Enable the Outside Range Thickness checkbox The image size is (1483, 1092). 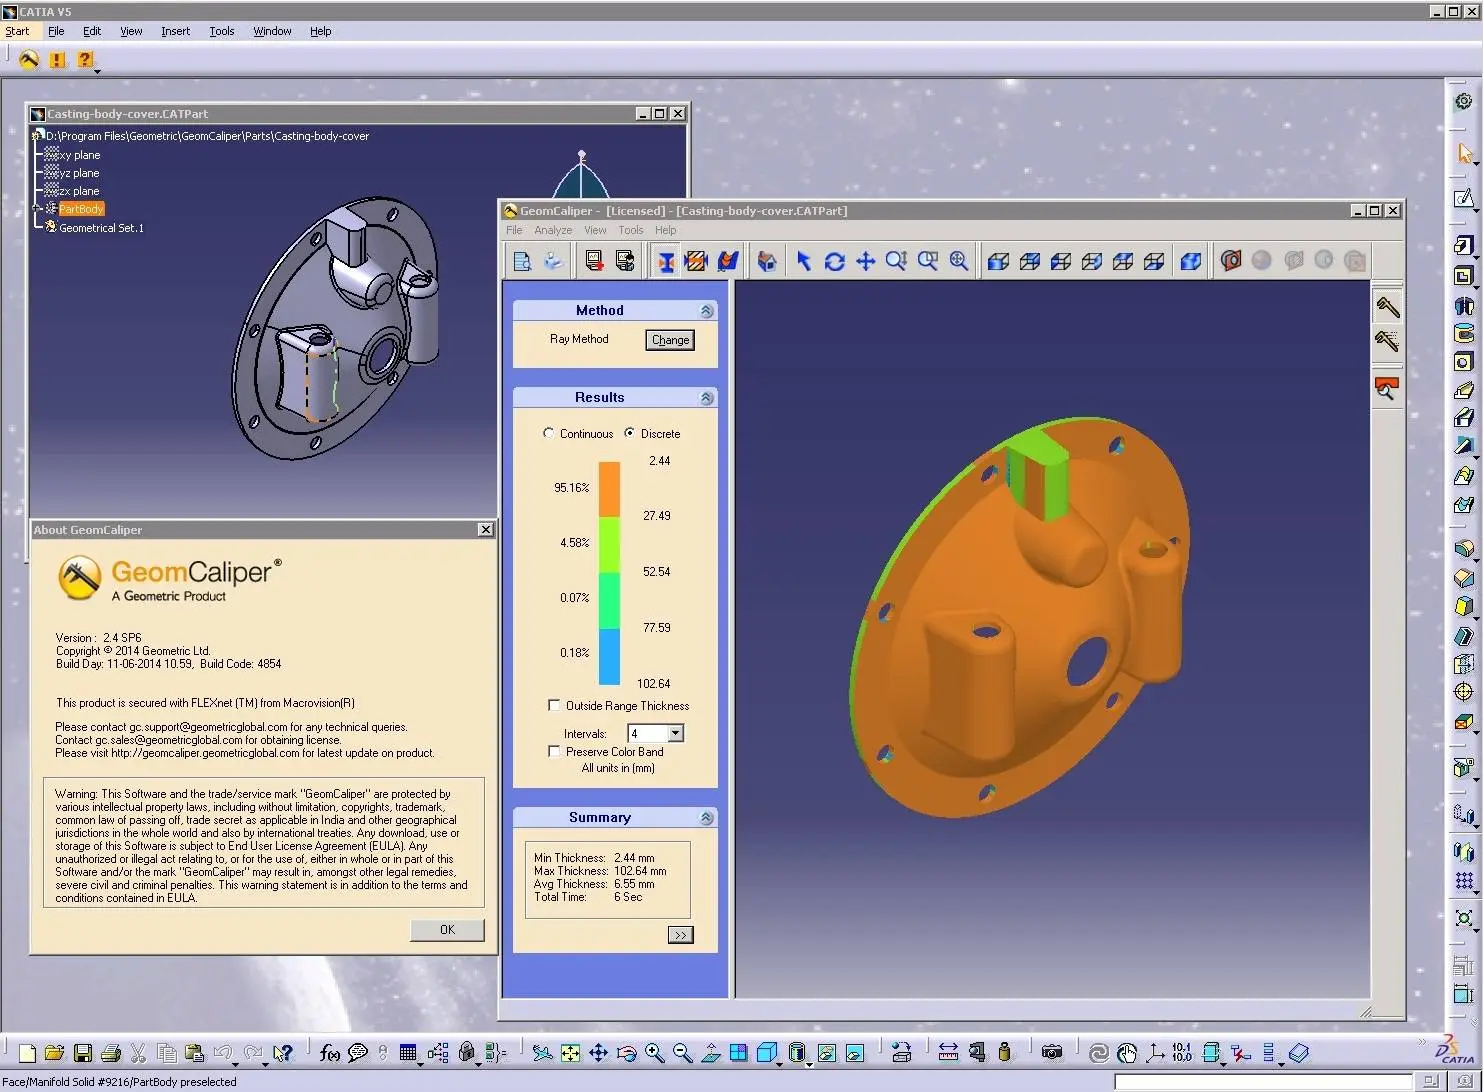pyautogui.click(x=554, y=705)
